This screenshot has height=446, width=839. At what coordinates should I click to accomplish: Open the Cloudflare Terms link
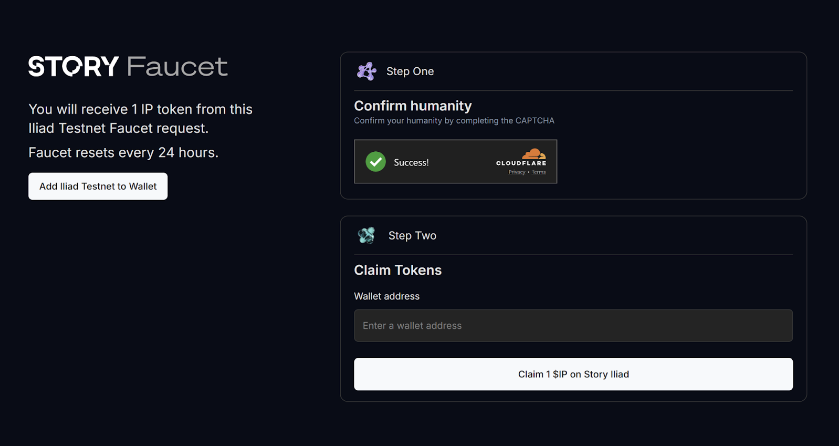click(x=539, y=172)
